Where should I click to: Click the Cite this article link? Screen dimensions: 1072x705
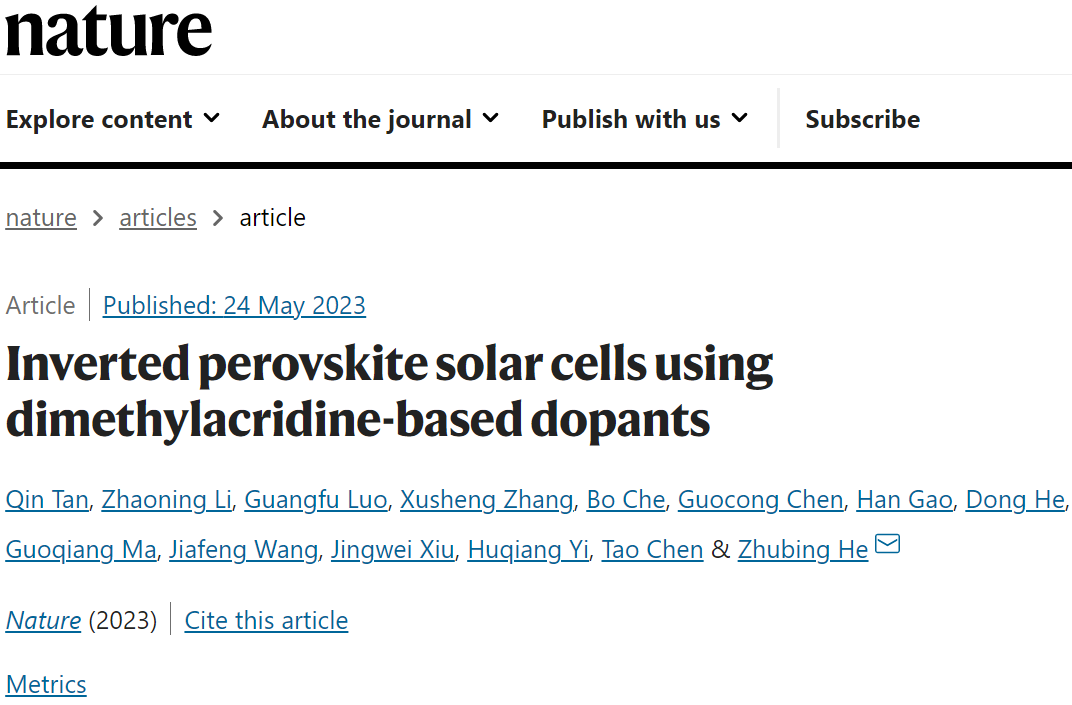tap(267, 620)
